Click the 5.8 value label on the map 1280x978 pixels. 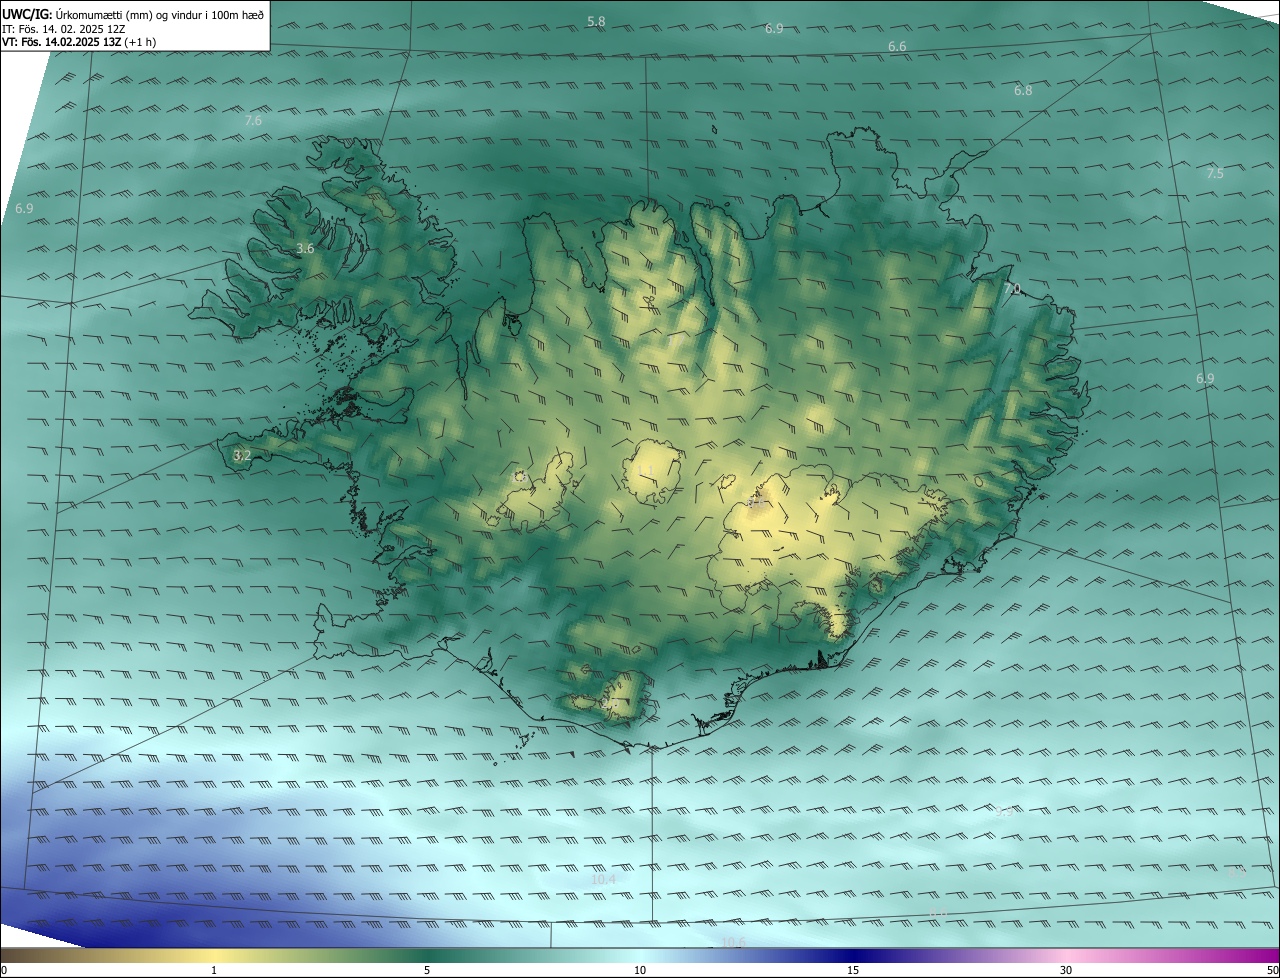[596, 21]
